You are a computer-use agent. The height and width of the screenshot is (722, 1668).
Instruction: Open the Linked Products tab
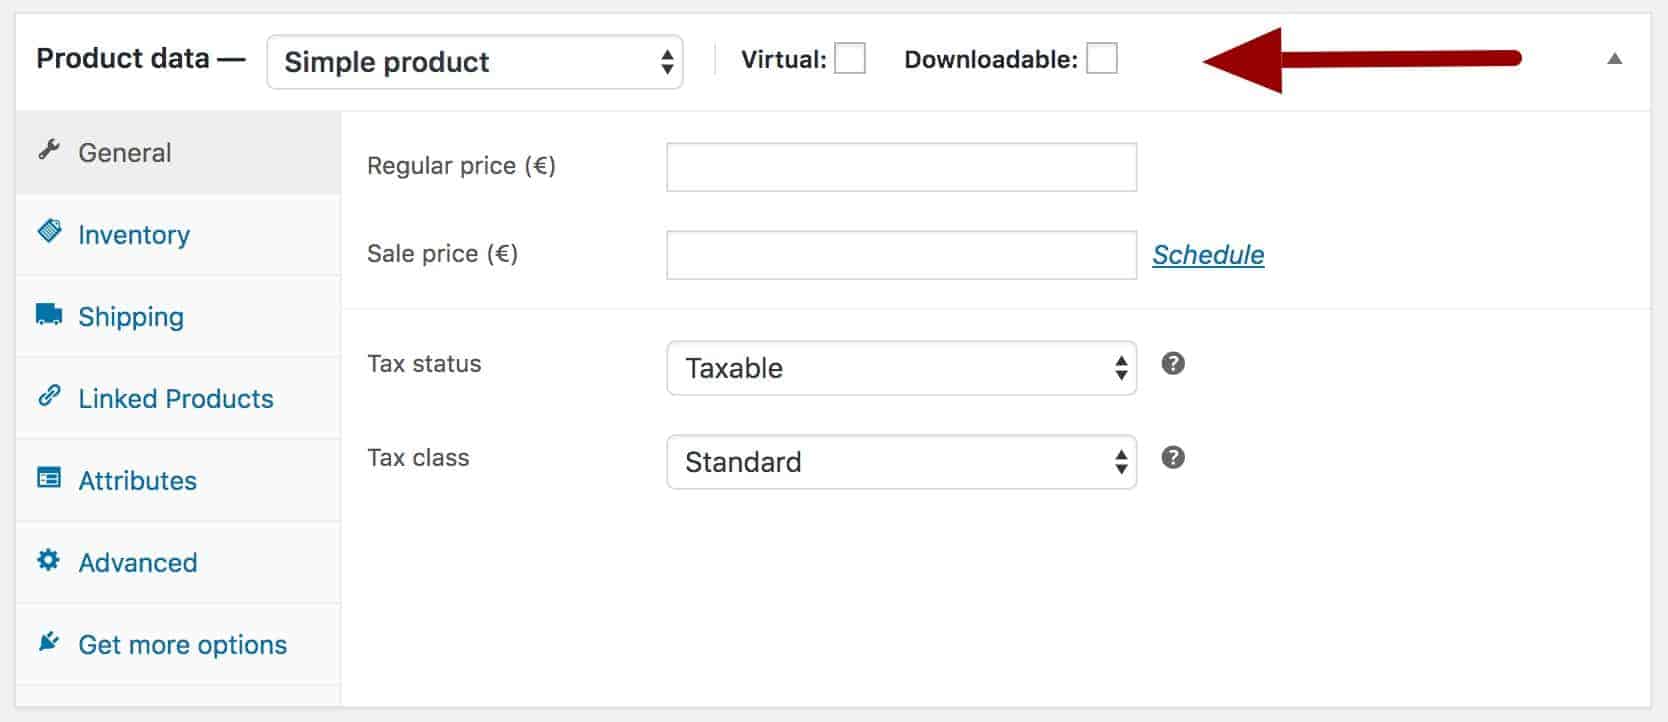click(178, 399)
